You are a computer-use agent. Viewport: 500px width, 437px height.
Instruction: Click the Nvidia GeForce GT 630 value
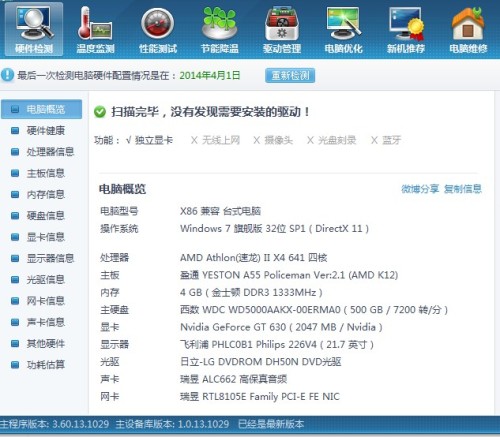point(281,327)
